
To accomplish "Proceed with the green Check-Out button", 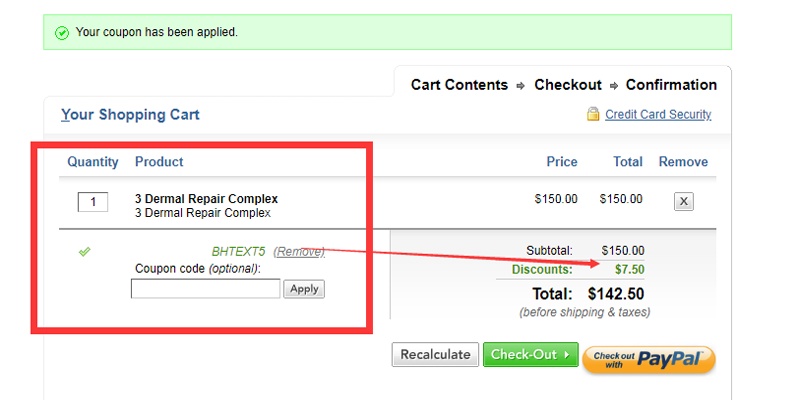I will pos(530,354).
